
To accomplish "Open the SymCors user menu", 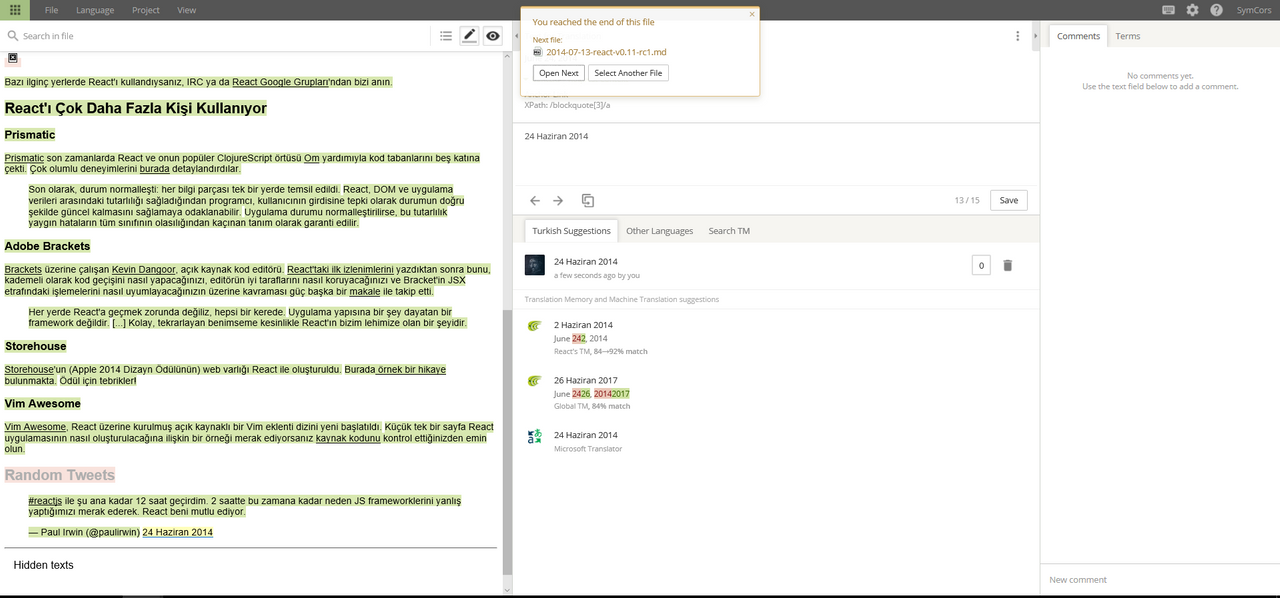I will pos(1253,10).
